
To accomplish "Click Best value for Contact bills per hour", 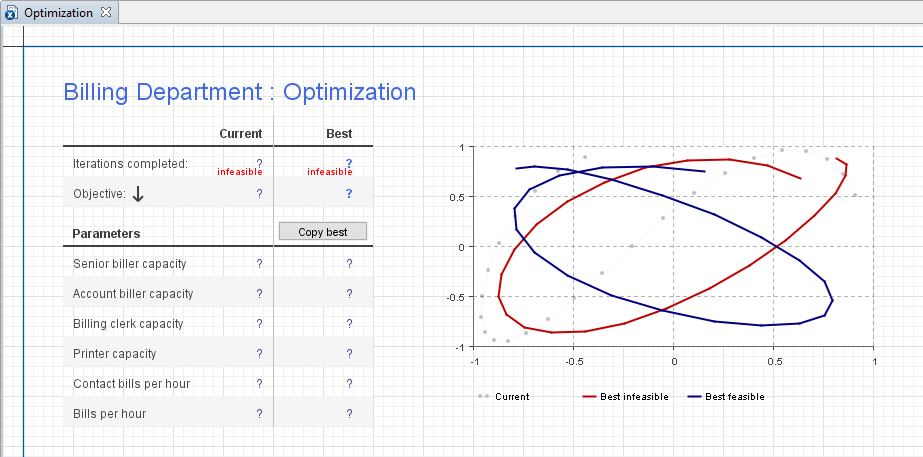I will click(349, 384).
